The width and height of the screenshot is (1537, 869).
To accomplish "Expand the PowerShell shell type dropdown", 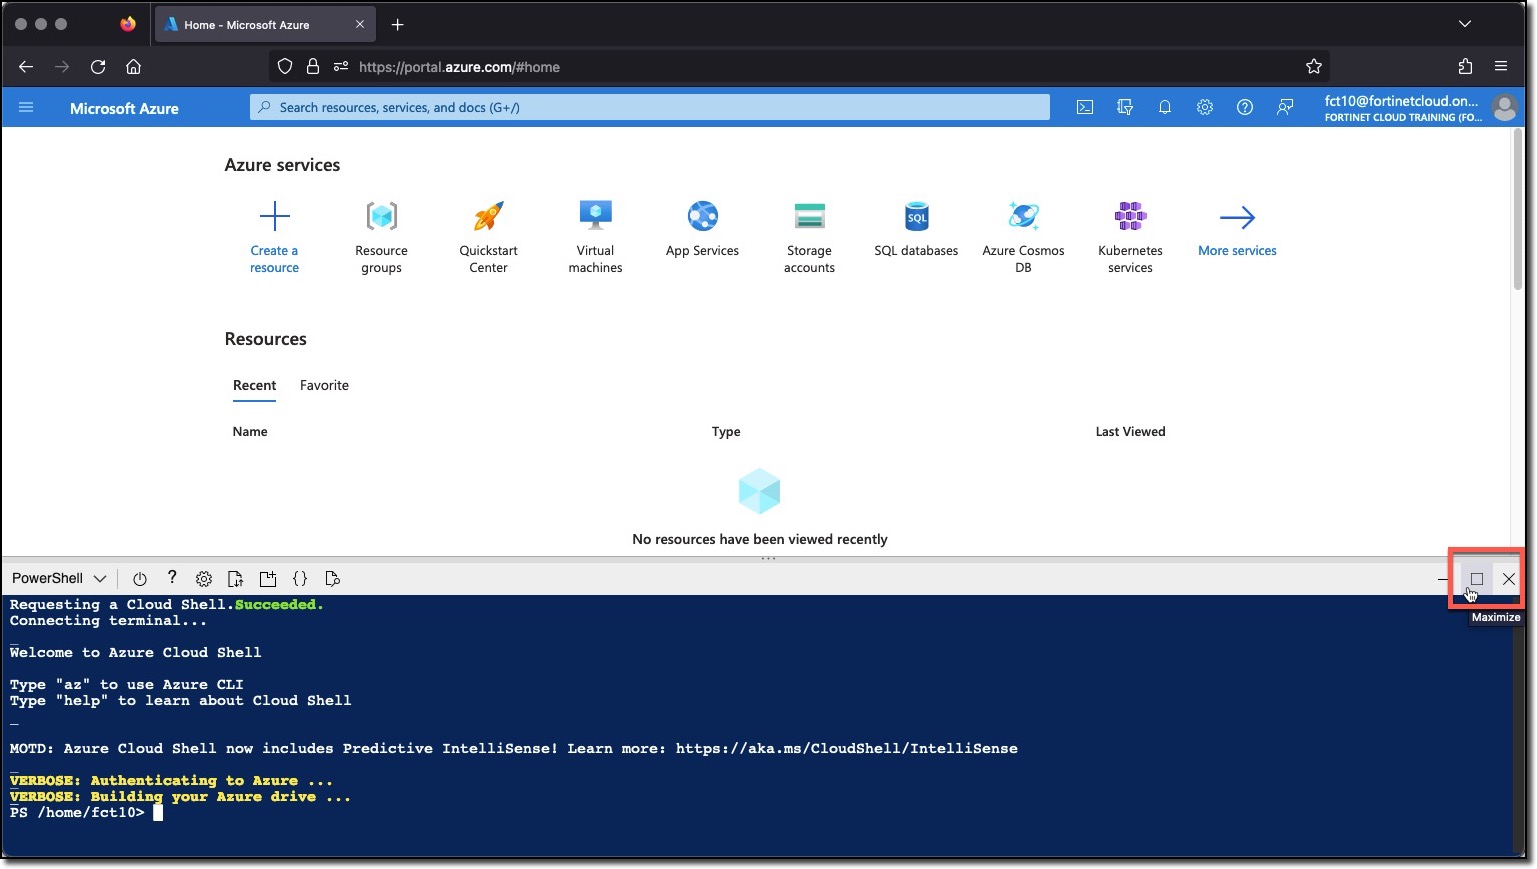I will click(x=59, y=578).
